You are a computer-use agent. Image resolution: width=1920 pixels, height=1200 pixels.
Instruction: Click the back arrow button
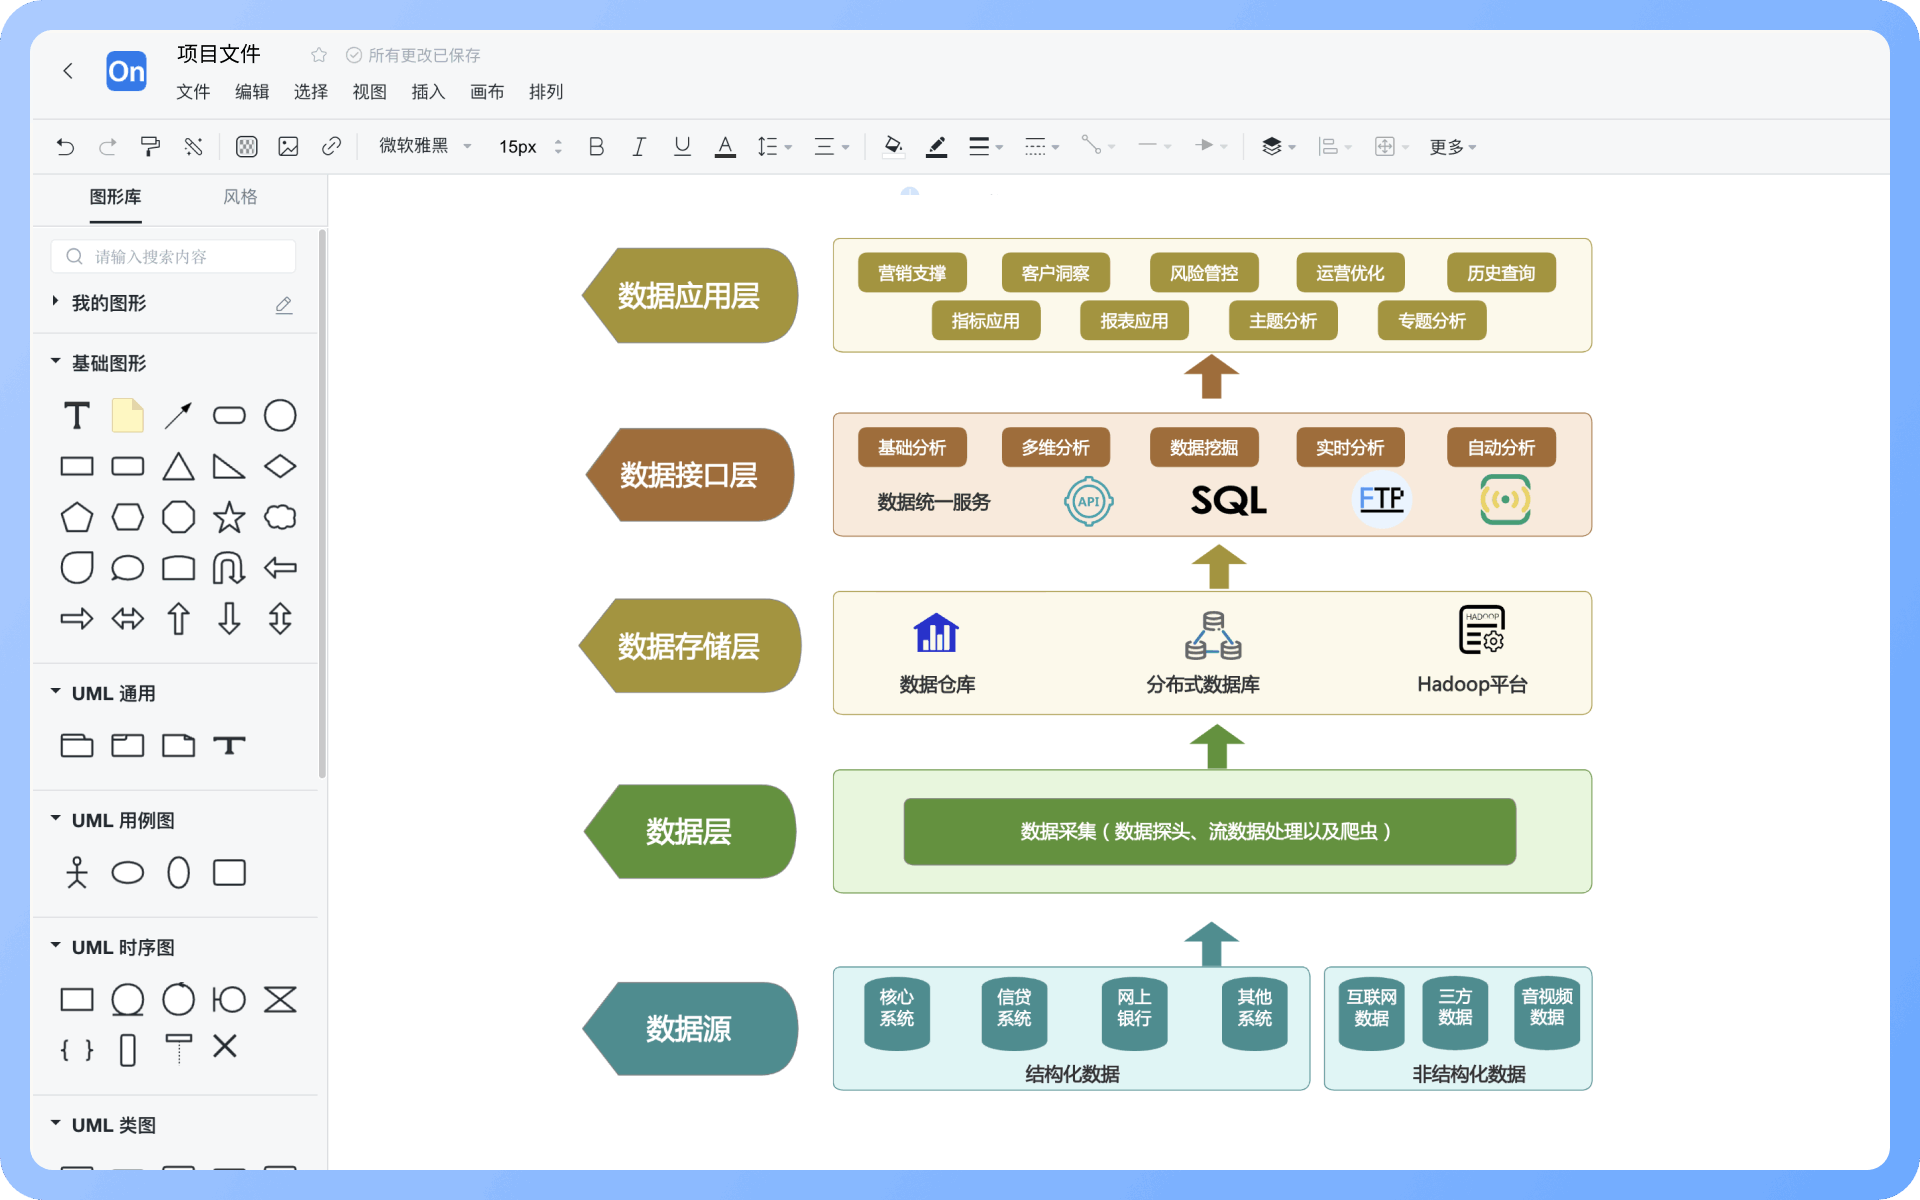point(68,71)
